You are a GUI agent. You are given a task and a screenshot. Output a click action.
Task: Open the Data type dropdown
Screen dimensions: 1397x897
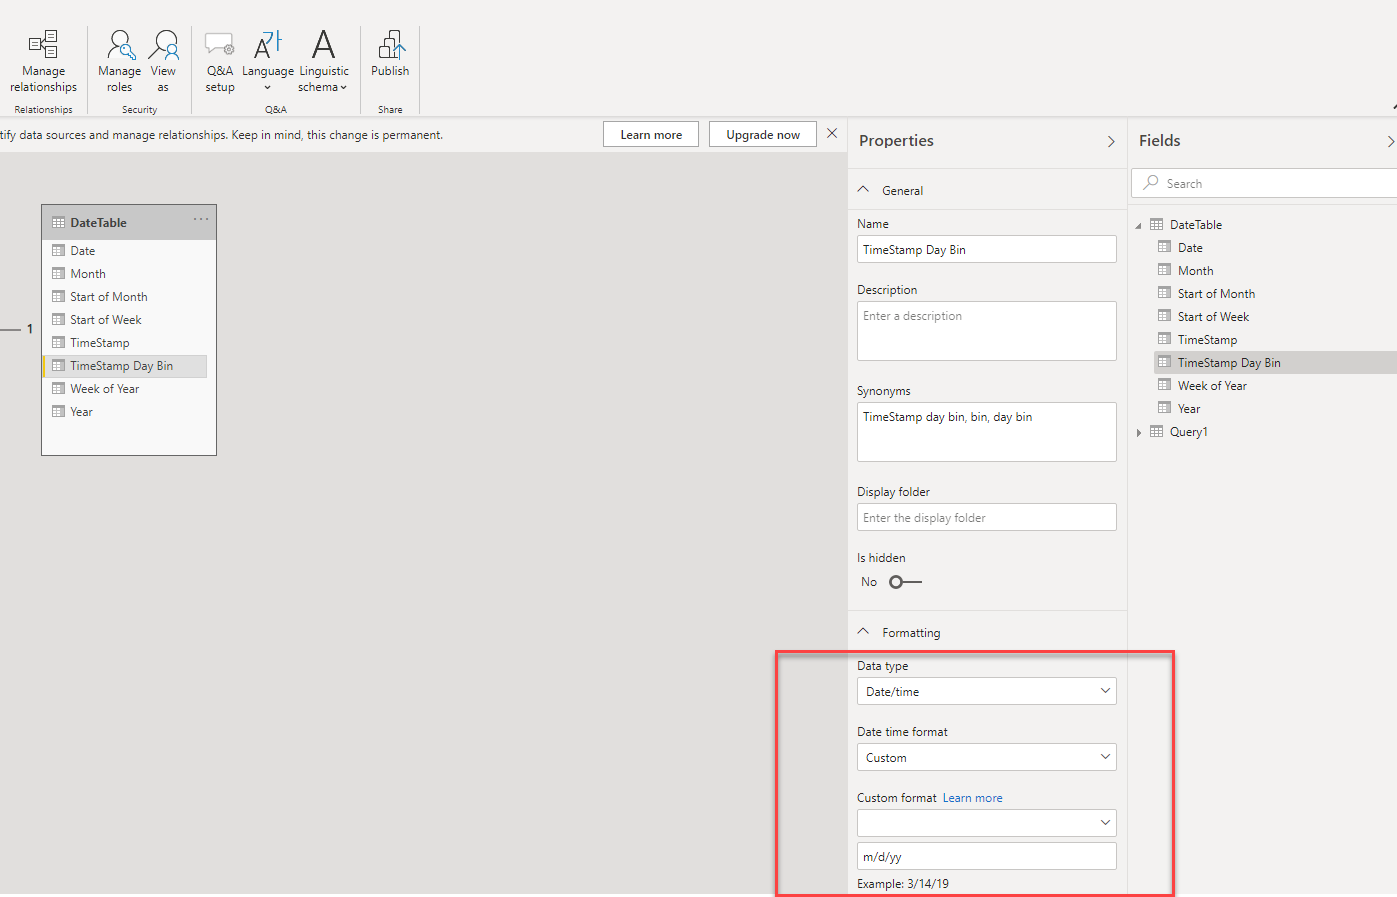pyautogui.click(x=986, y=691)
